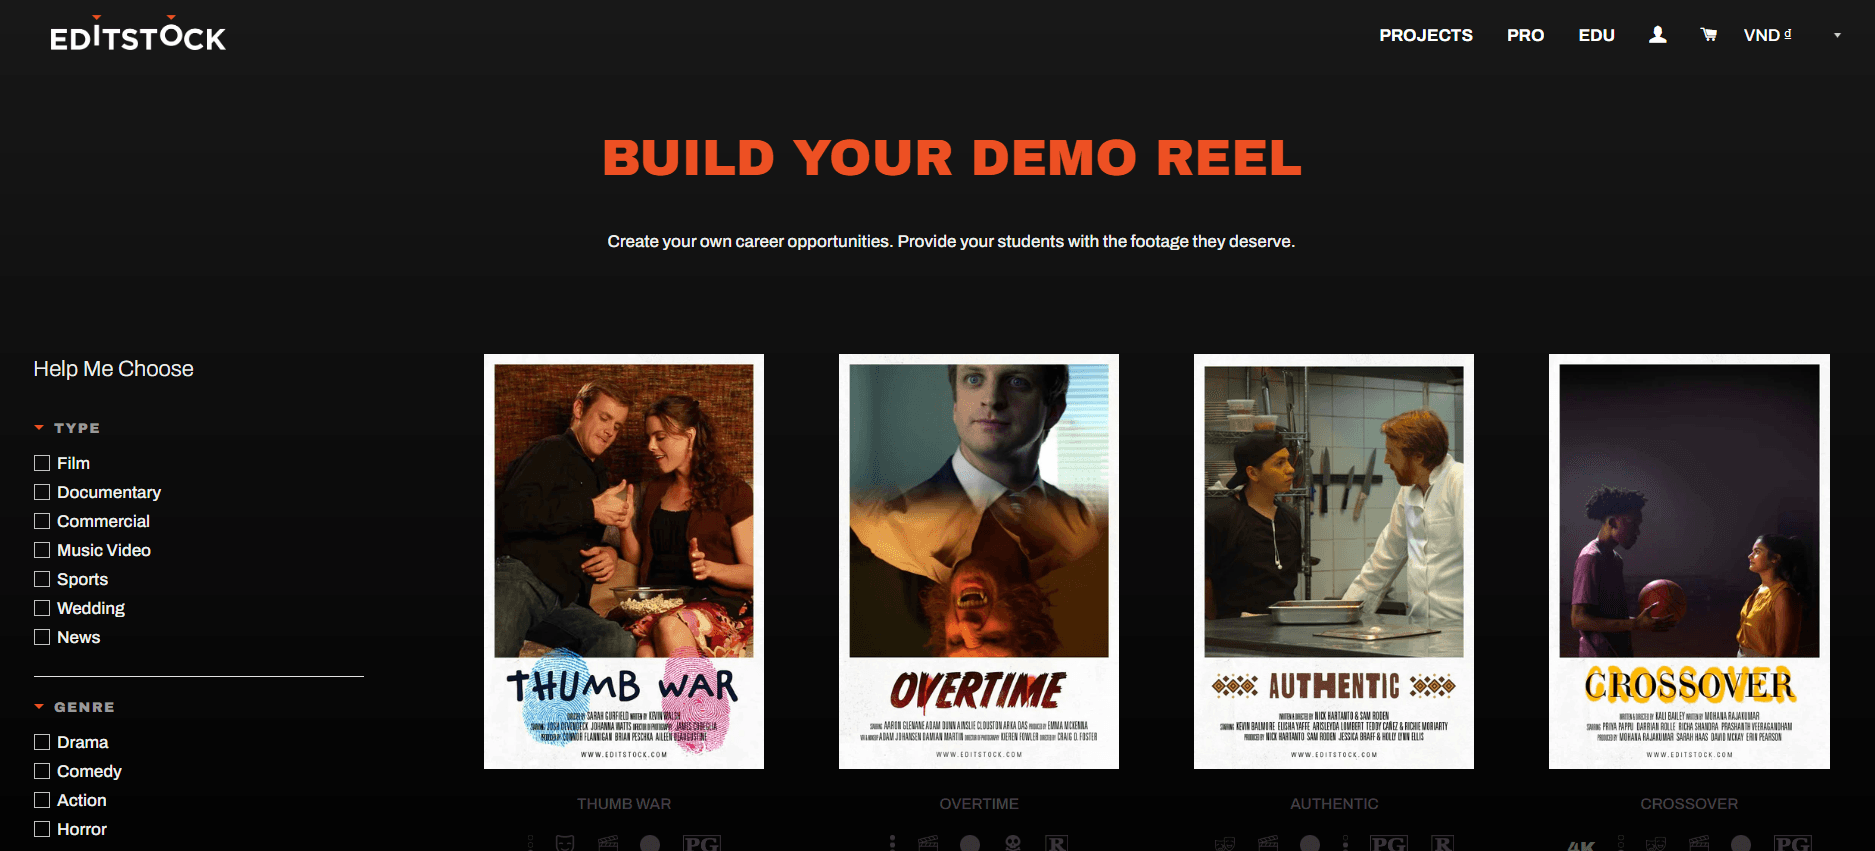Screen dimensions: 1875x851
Task: Click the comedy mask icon under Thumb War
Action: 565,843
